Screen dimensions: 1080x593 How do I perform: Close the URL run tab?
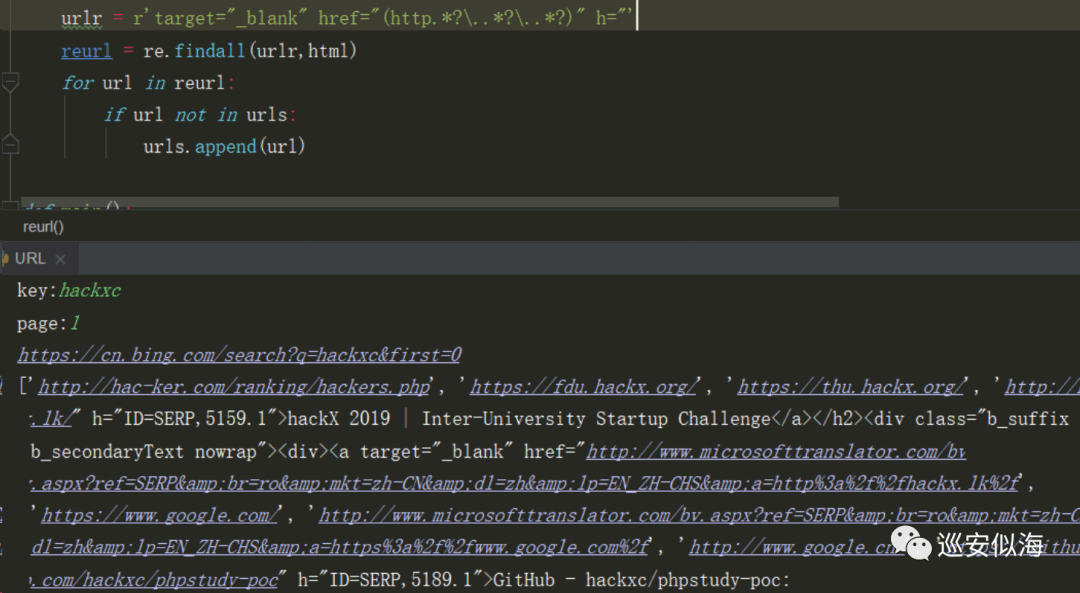pyautogui.click(x=60, y=260)
